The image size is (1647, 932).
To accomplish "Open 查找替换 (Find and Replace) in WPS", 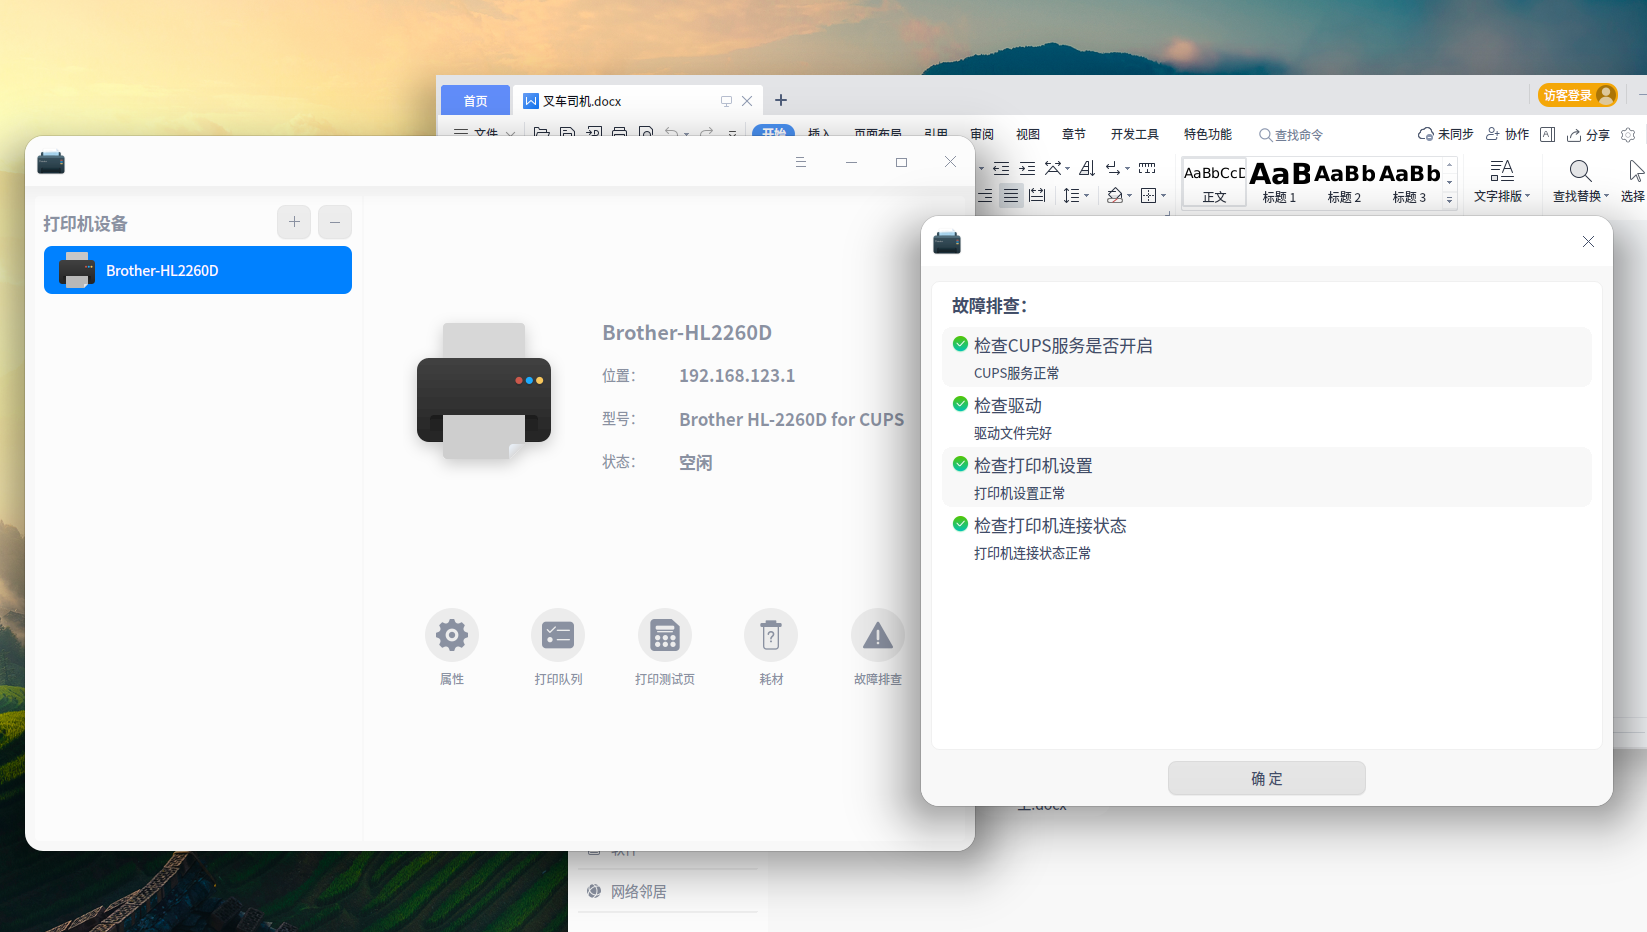I will click(x=1579, y=182).
